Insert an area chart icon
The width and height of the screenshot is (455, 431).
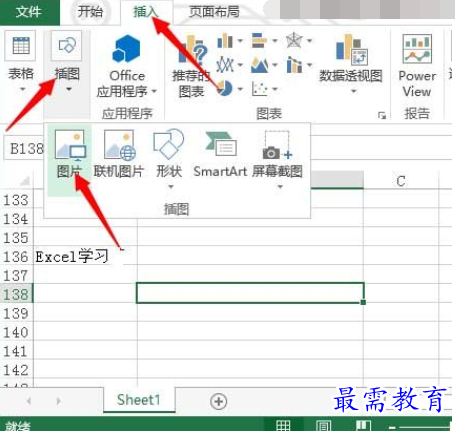(x=260, y=65)
